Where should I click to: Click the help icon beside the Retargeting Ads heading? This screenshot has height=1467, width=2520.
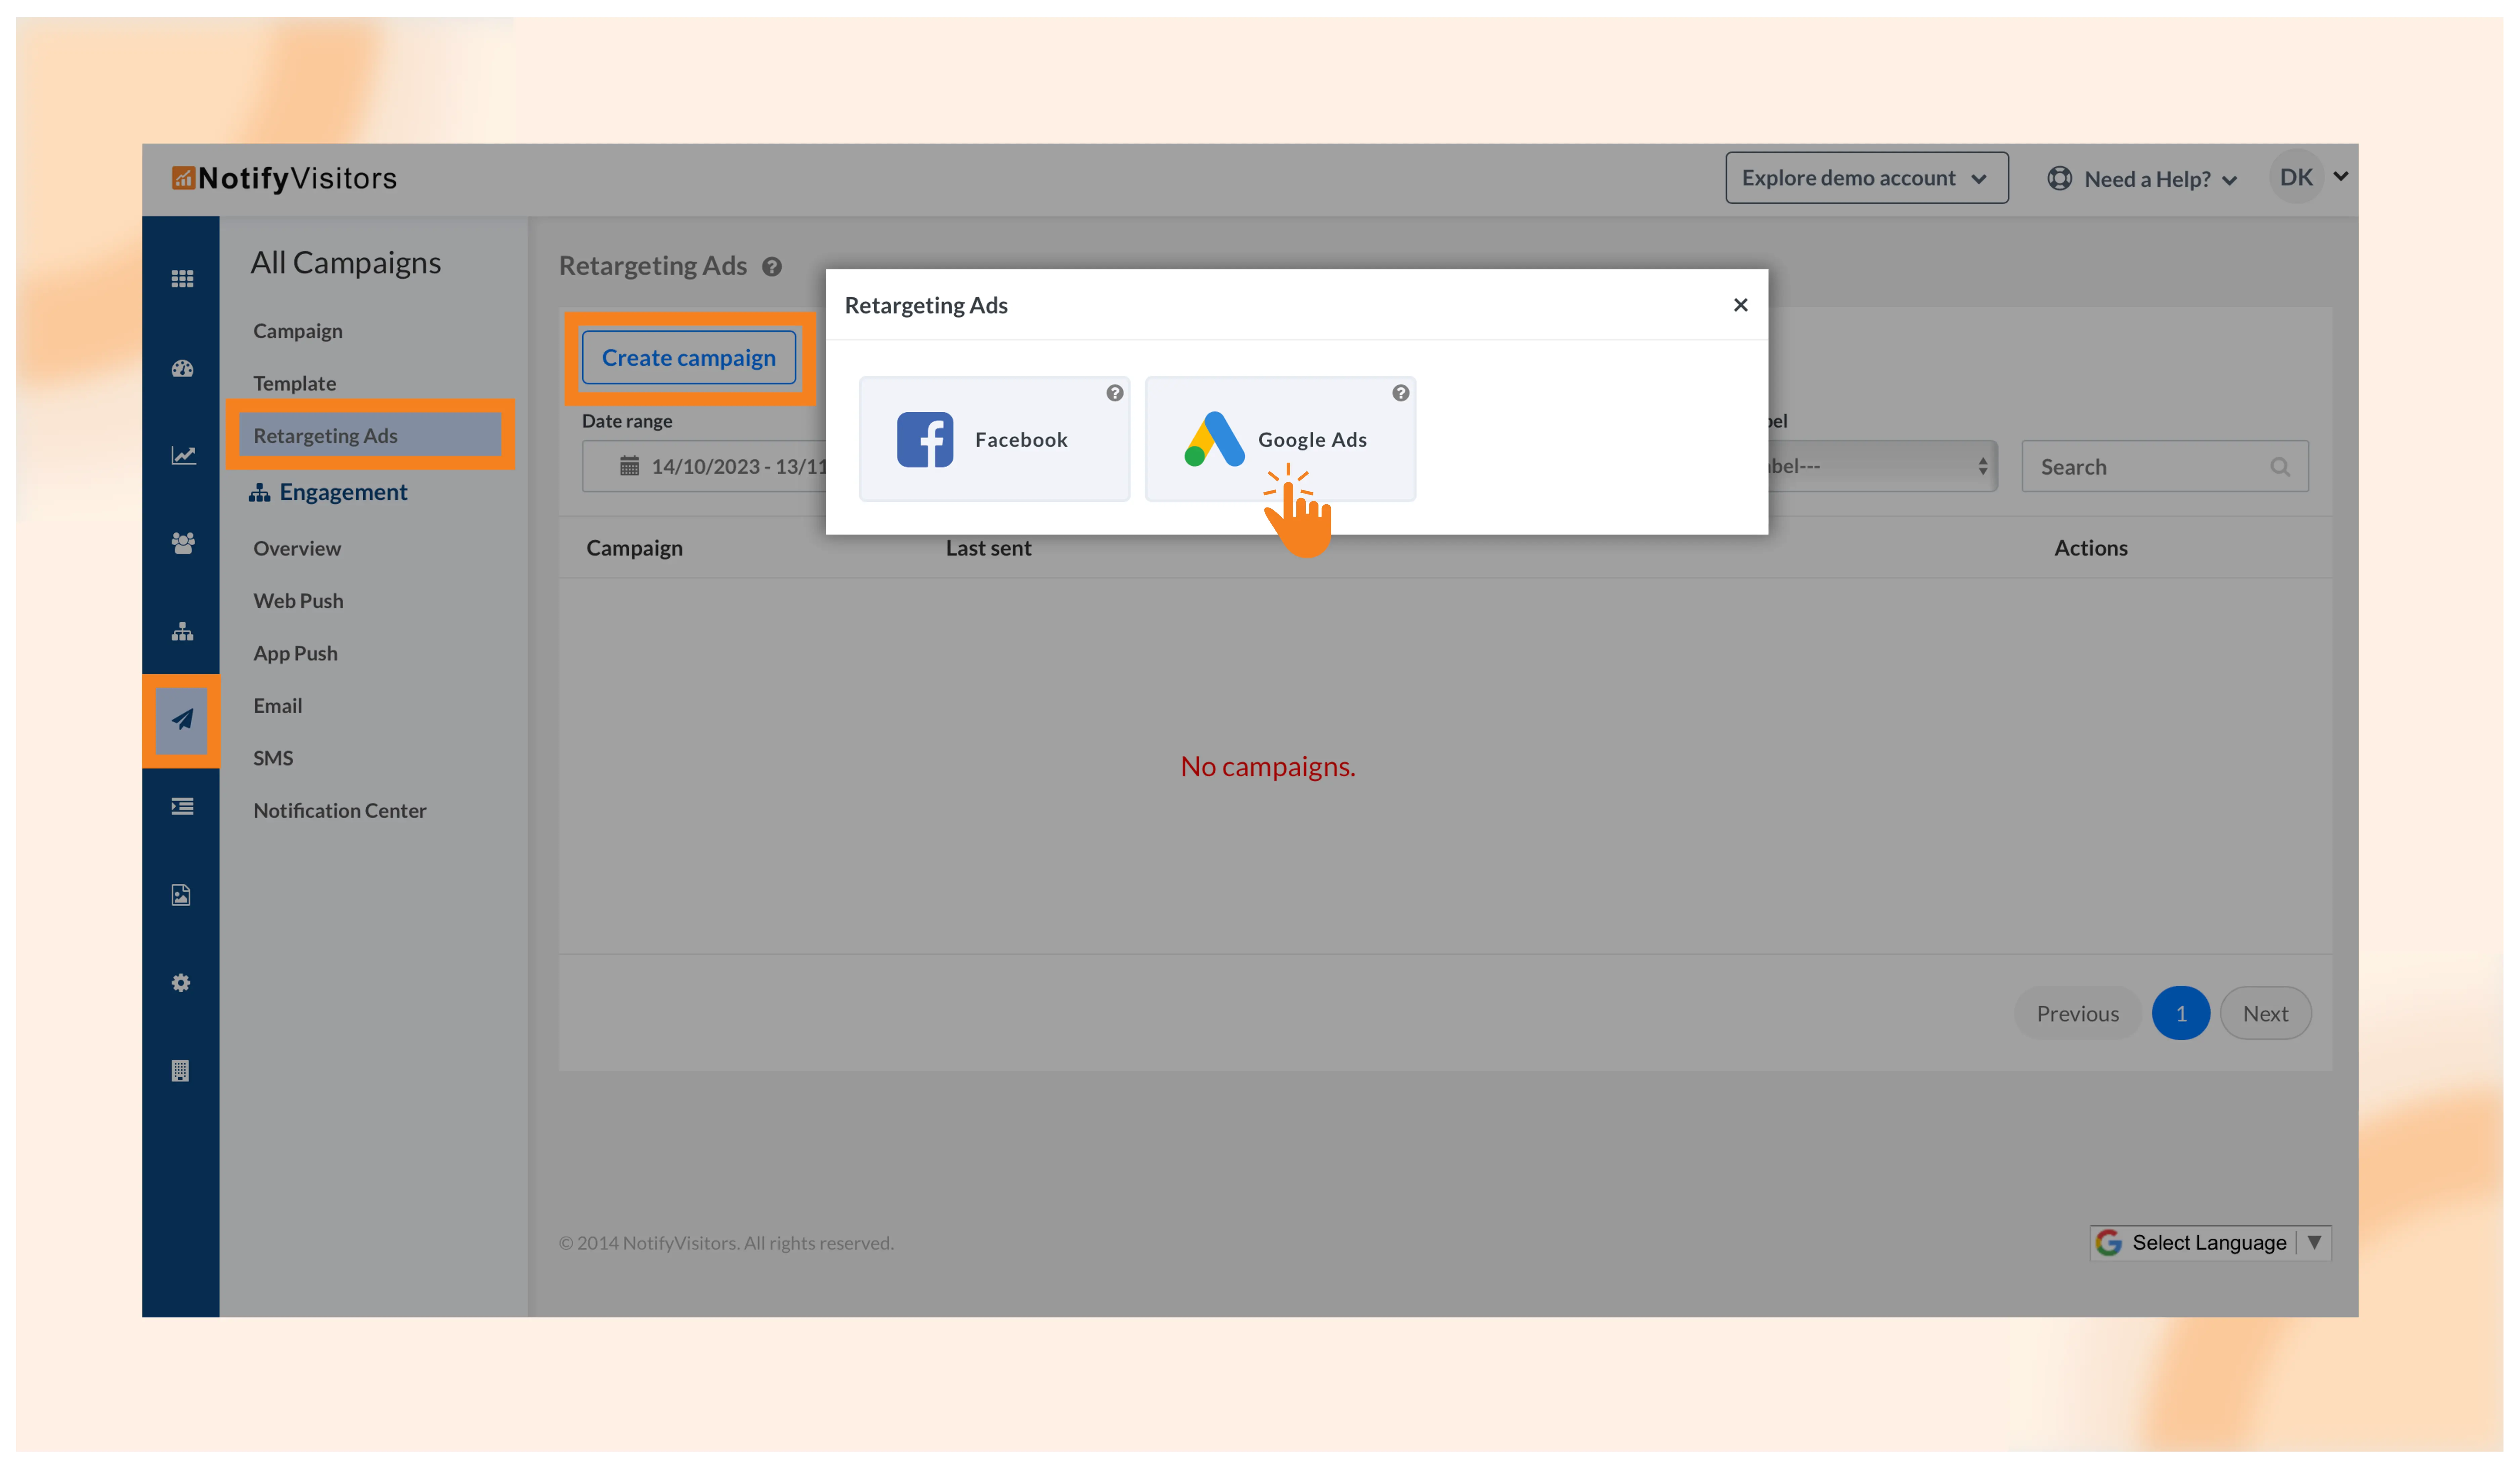pos(772,267)
